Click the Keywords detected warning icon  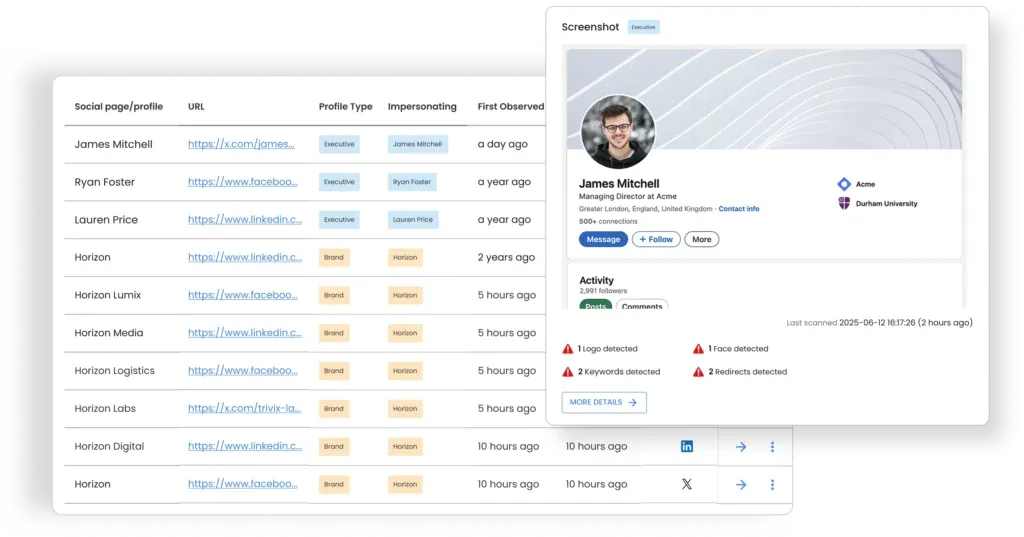coord(568,372)
